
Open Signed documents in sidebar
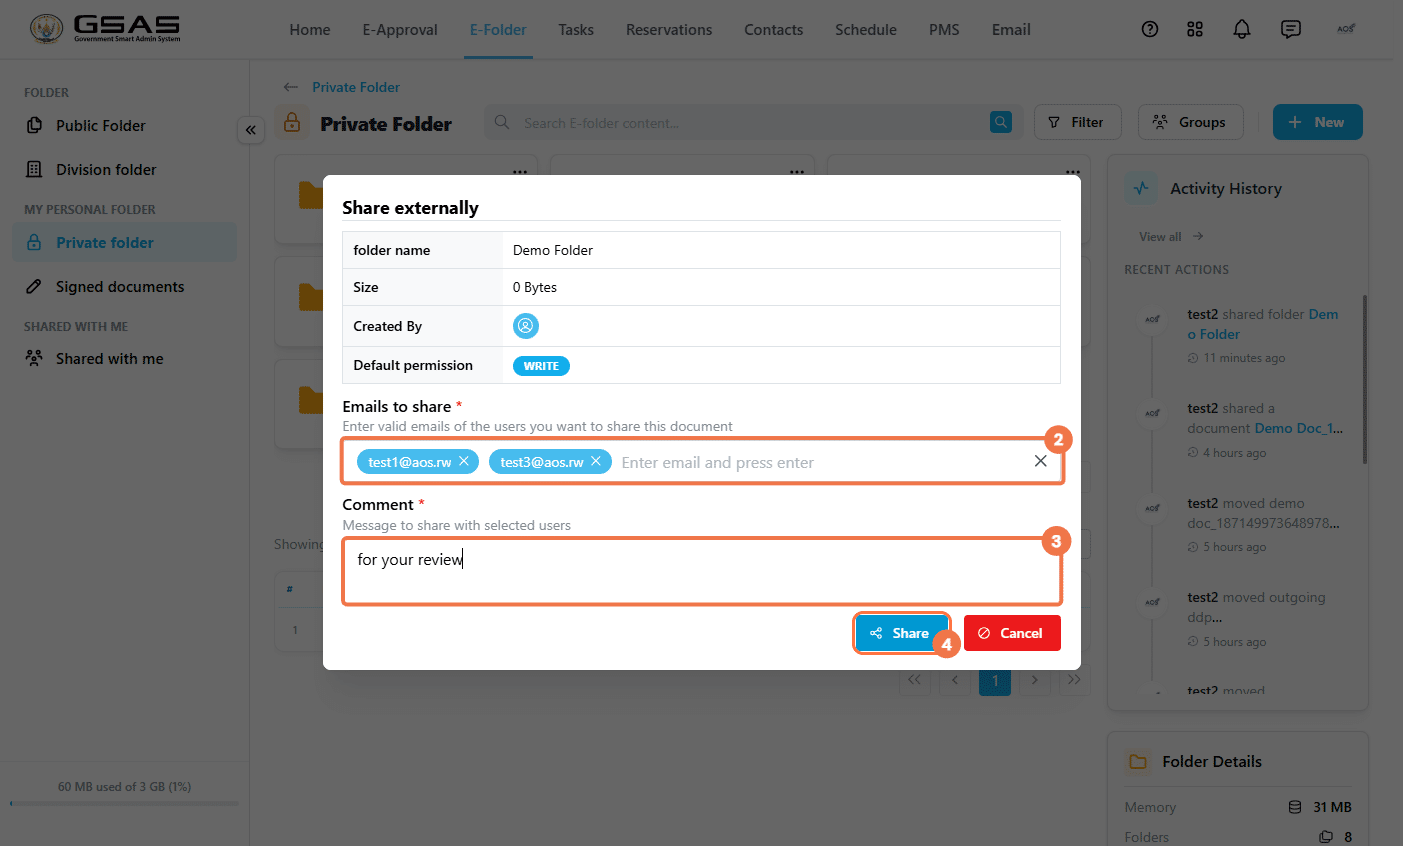click(120, 287)
